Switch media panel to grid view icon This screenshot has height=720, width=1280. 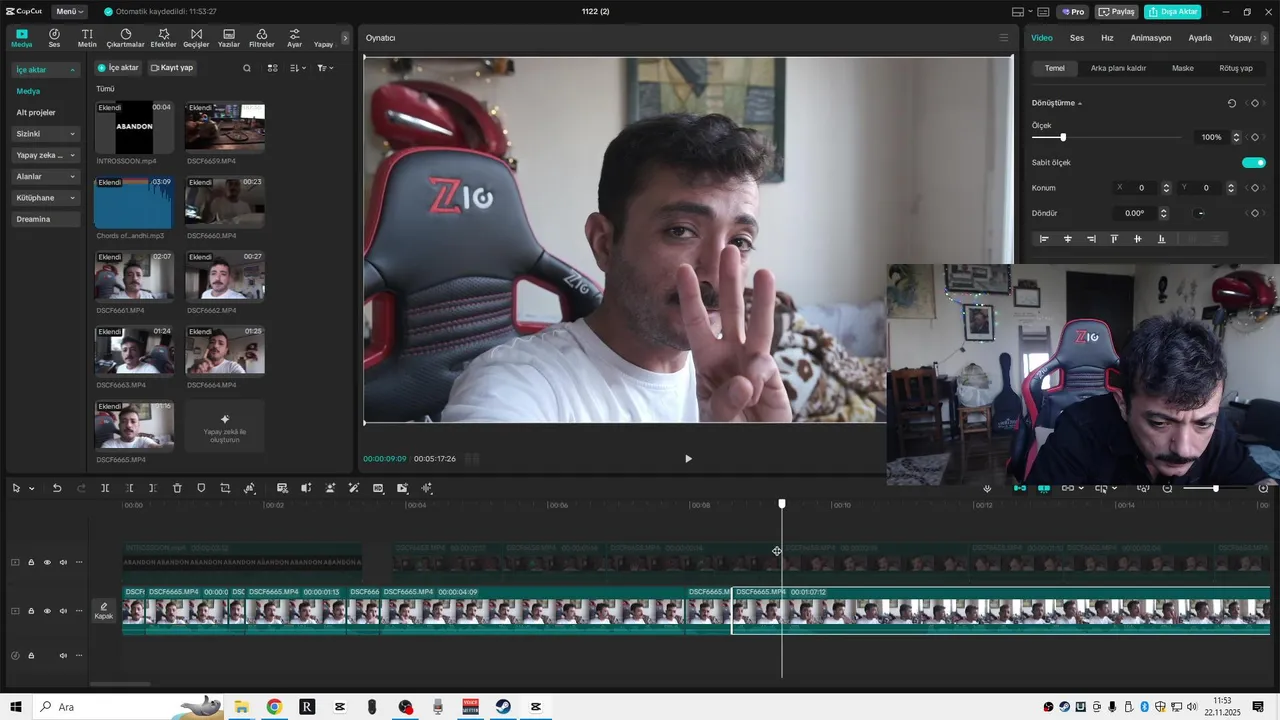(x=272, y=68)
